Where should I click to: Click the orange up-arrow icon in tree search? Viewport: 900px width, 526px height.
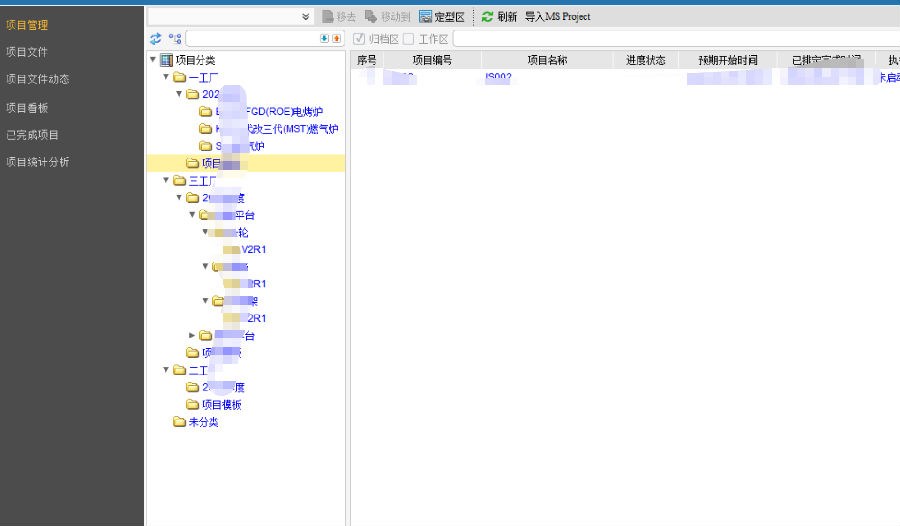coord(336,38)
